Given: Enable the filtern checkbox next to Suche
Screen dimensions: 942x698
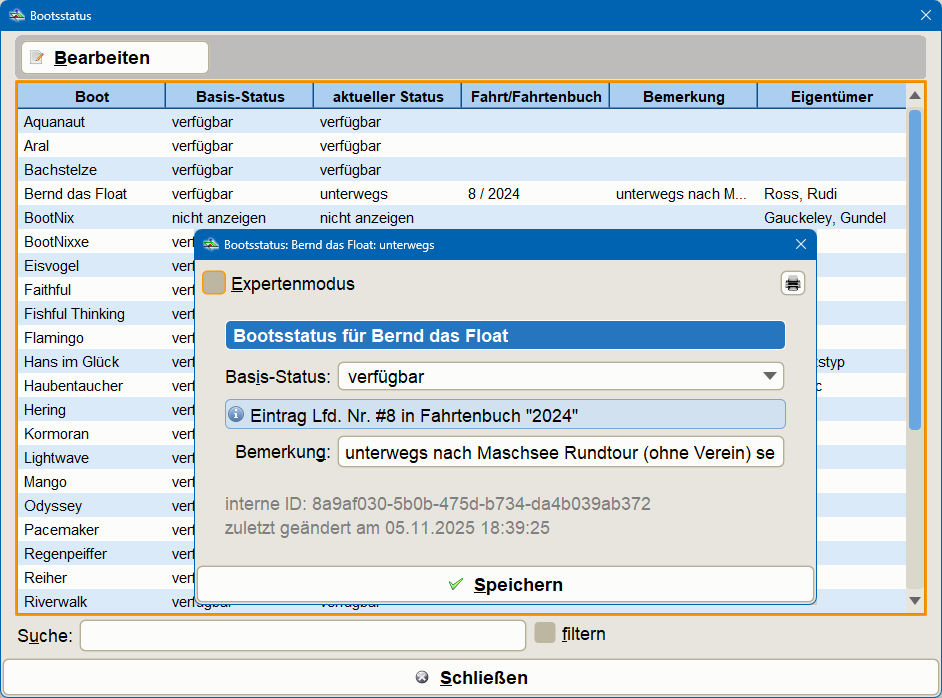Looking at the screenshot, I should (545, 634).
